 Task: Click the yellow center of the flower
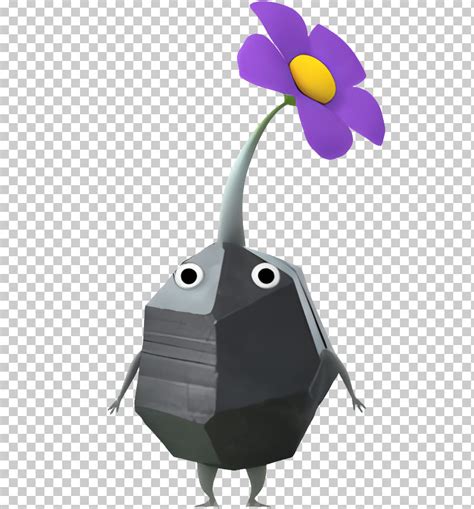point(312,79)
